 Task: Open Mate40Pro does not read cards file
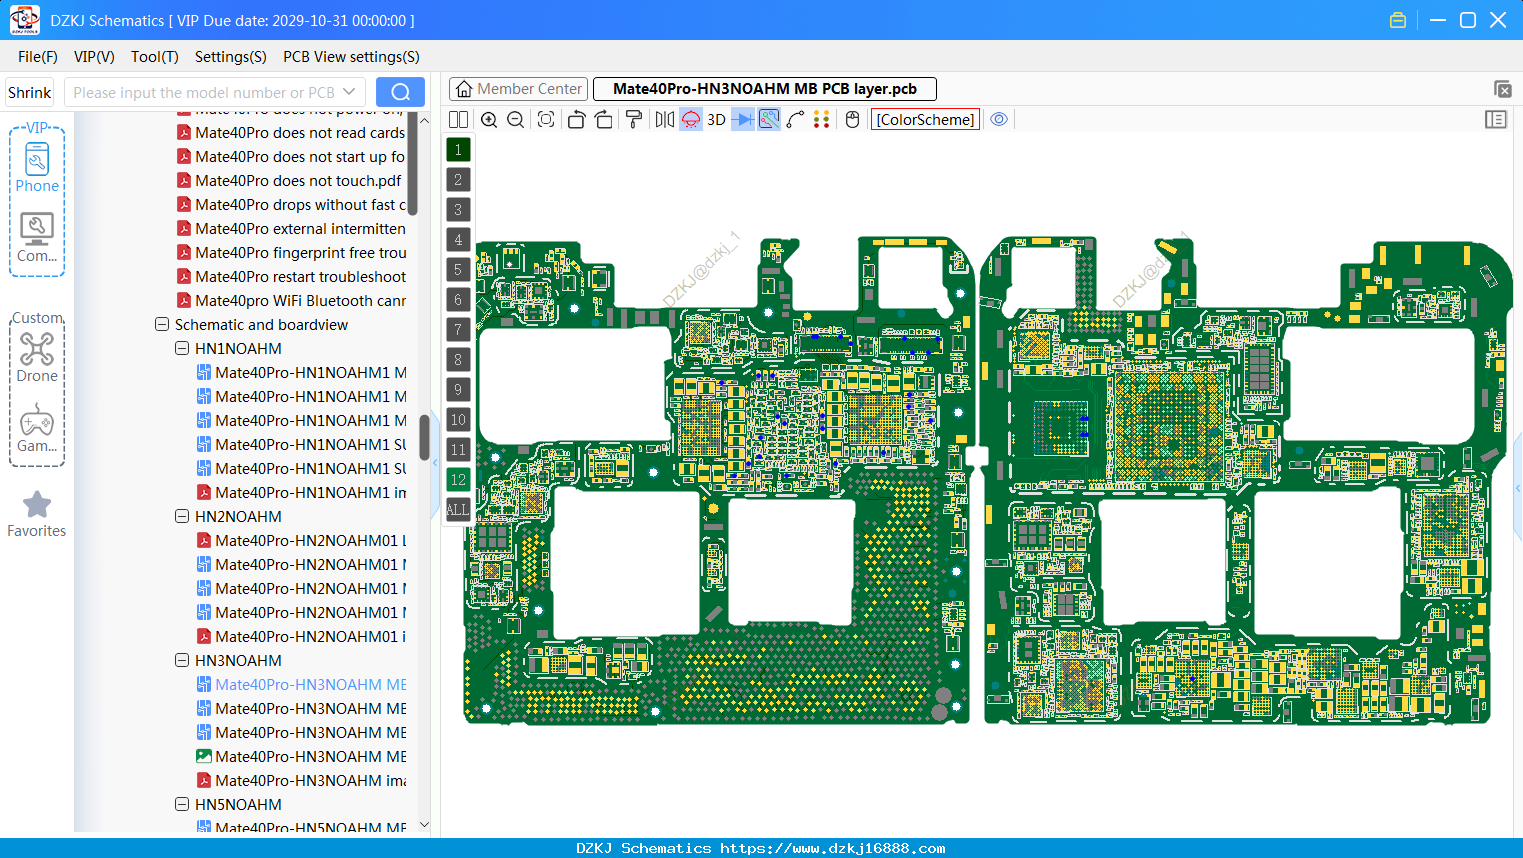click(291, 133)
